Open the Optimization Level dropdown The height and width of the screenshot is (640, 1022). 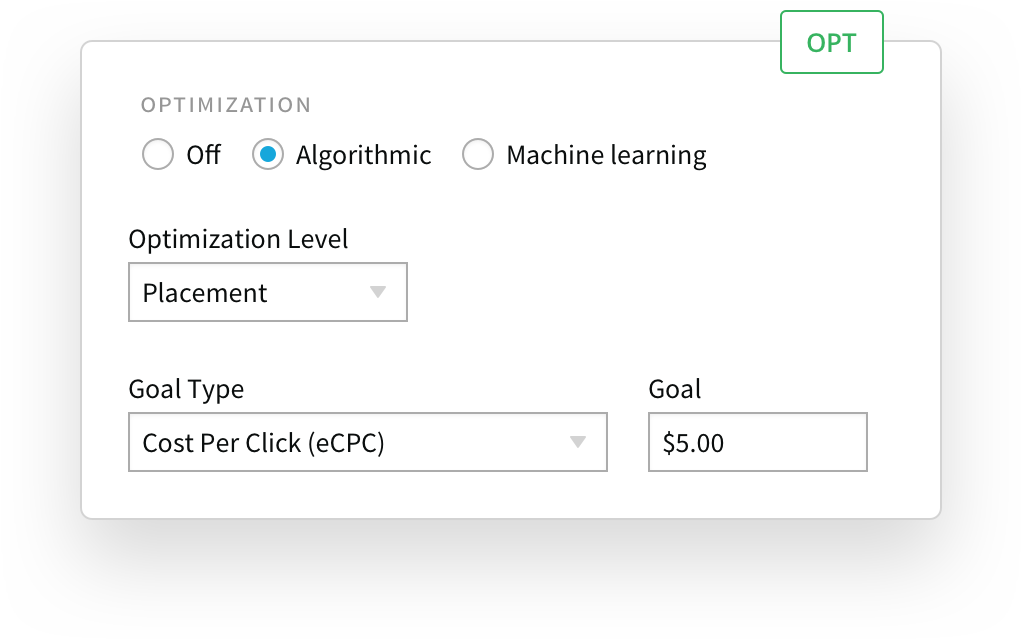click(x=268, y=292)
